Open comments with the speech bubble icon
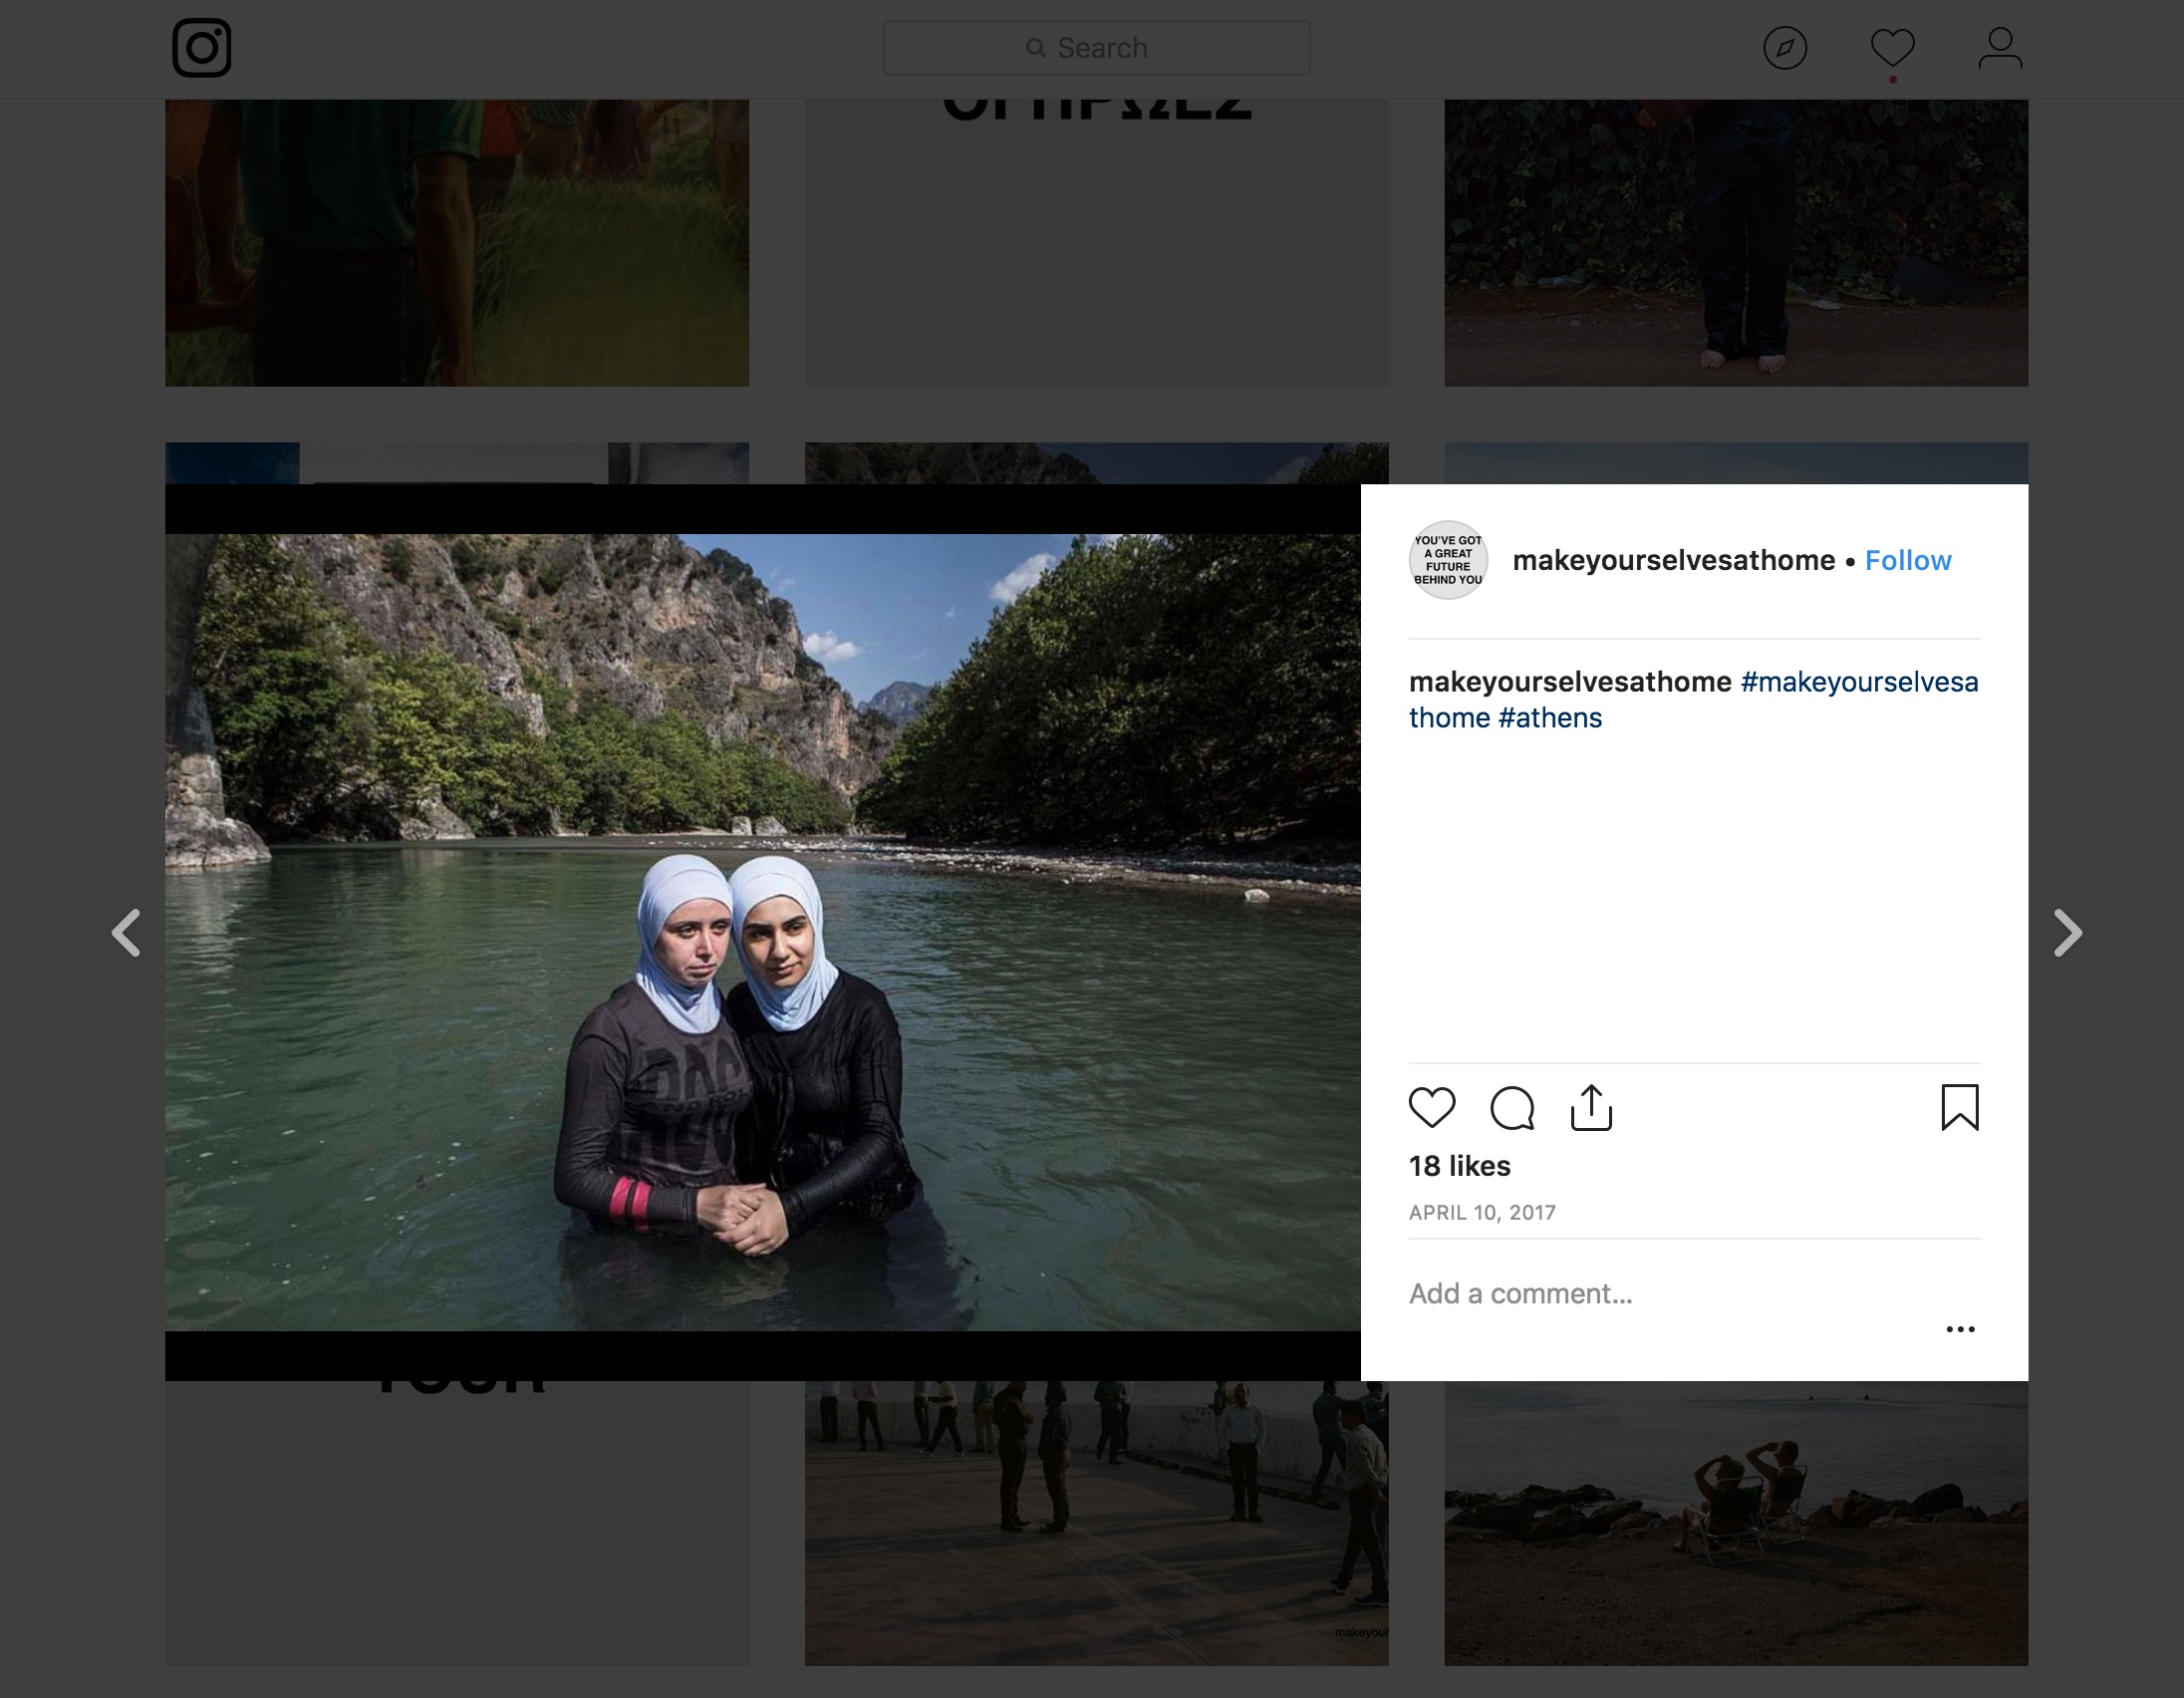 1512,1107
